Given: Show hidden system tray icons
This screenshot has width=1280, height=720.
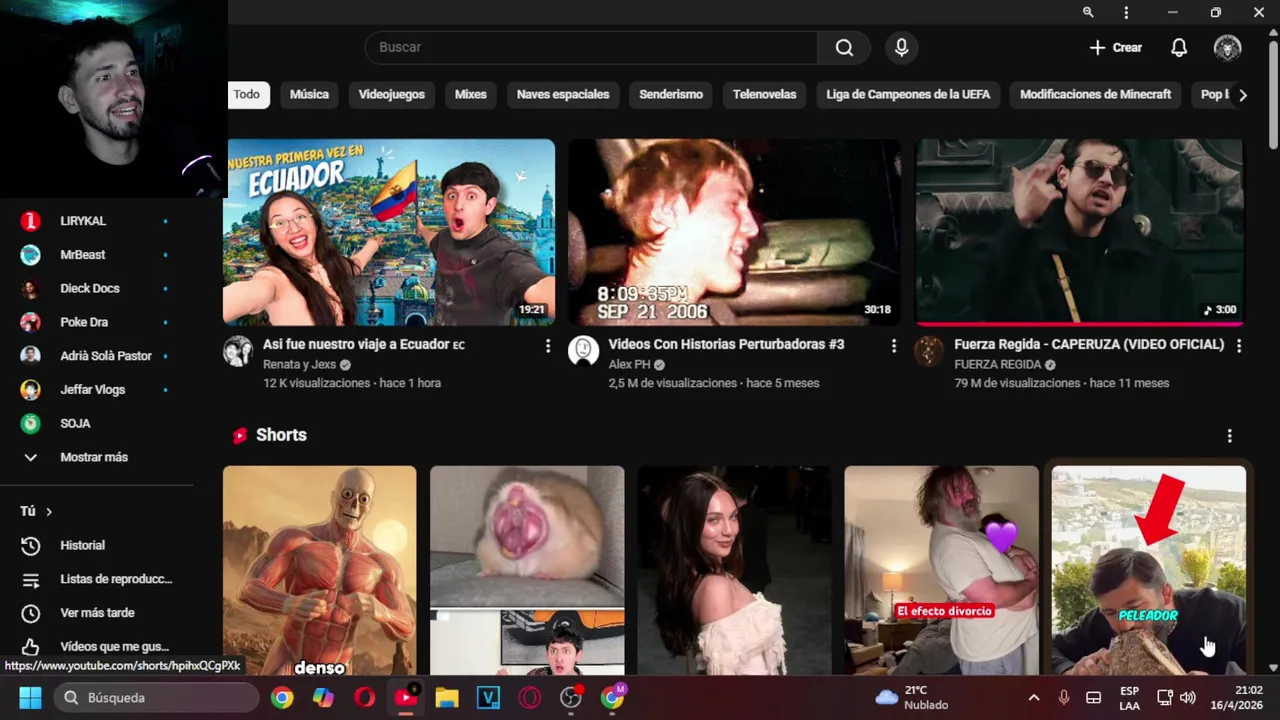Looking at the screenshot, I should pos(1034,698).
